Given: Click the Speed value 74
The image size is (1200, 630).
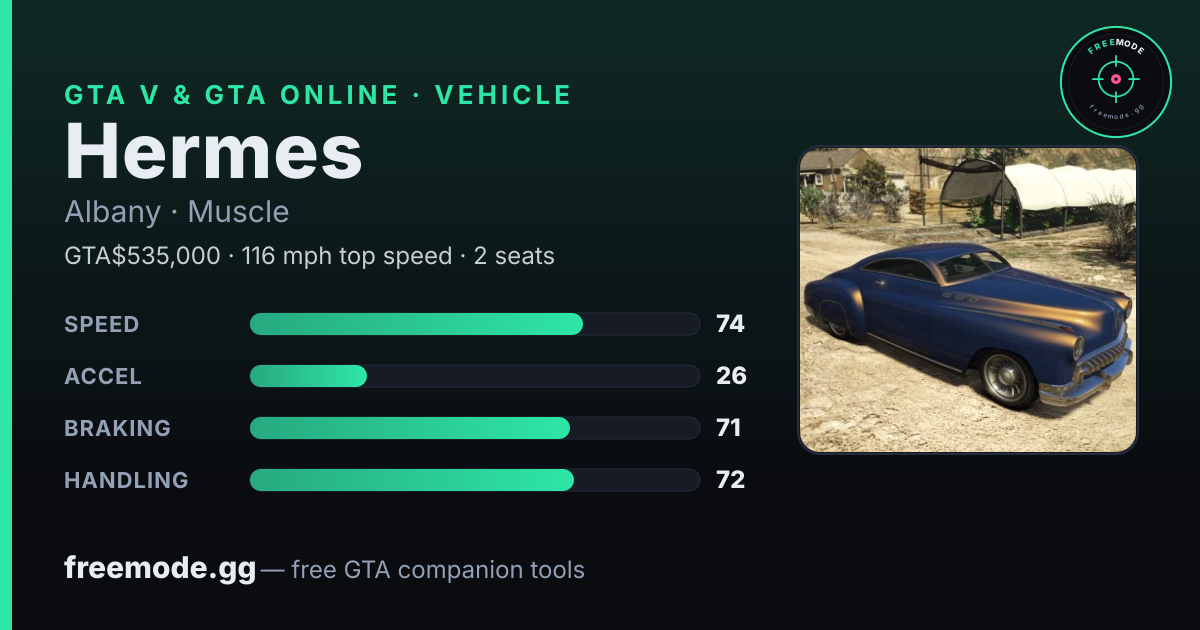Looking at the screenshot, I should click(730, 324).
